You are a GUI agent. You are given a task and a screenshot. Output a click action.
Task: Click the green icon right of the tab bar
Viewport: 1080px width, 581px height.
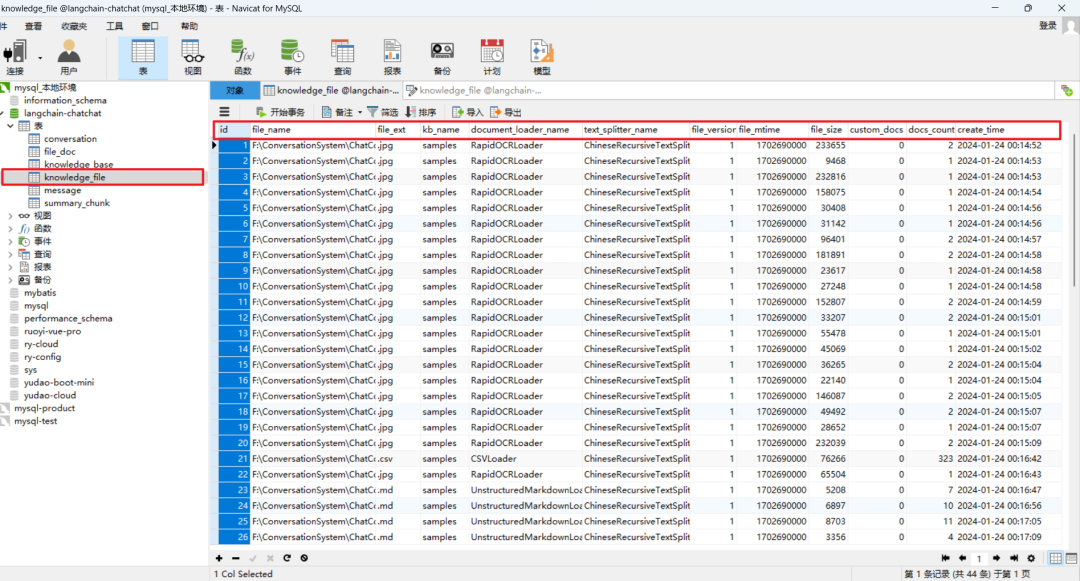pos(1067,91)
